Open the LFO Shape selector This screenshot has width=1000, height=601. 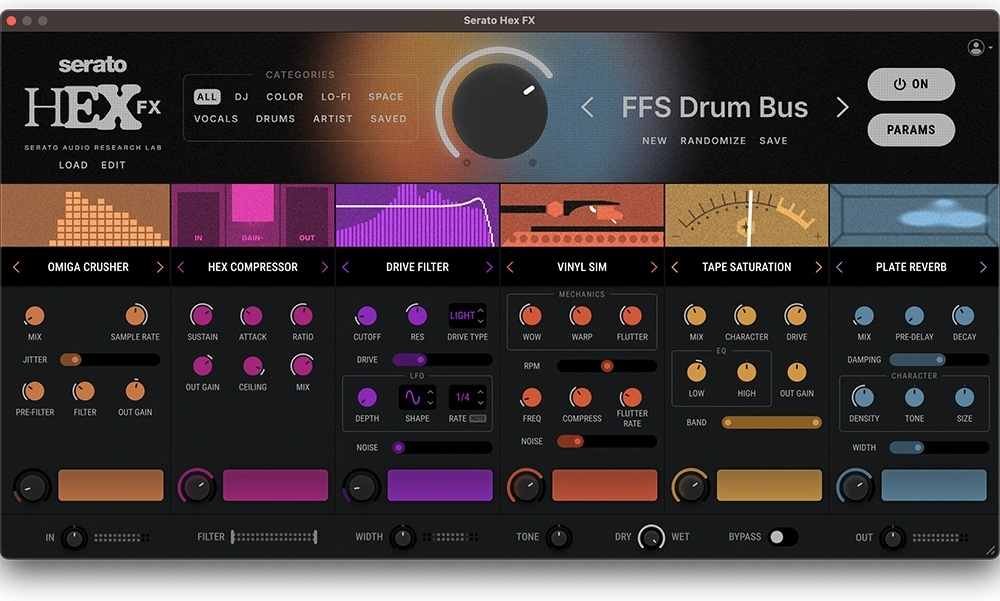(x=417, y=397)
